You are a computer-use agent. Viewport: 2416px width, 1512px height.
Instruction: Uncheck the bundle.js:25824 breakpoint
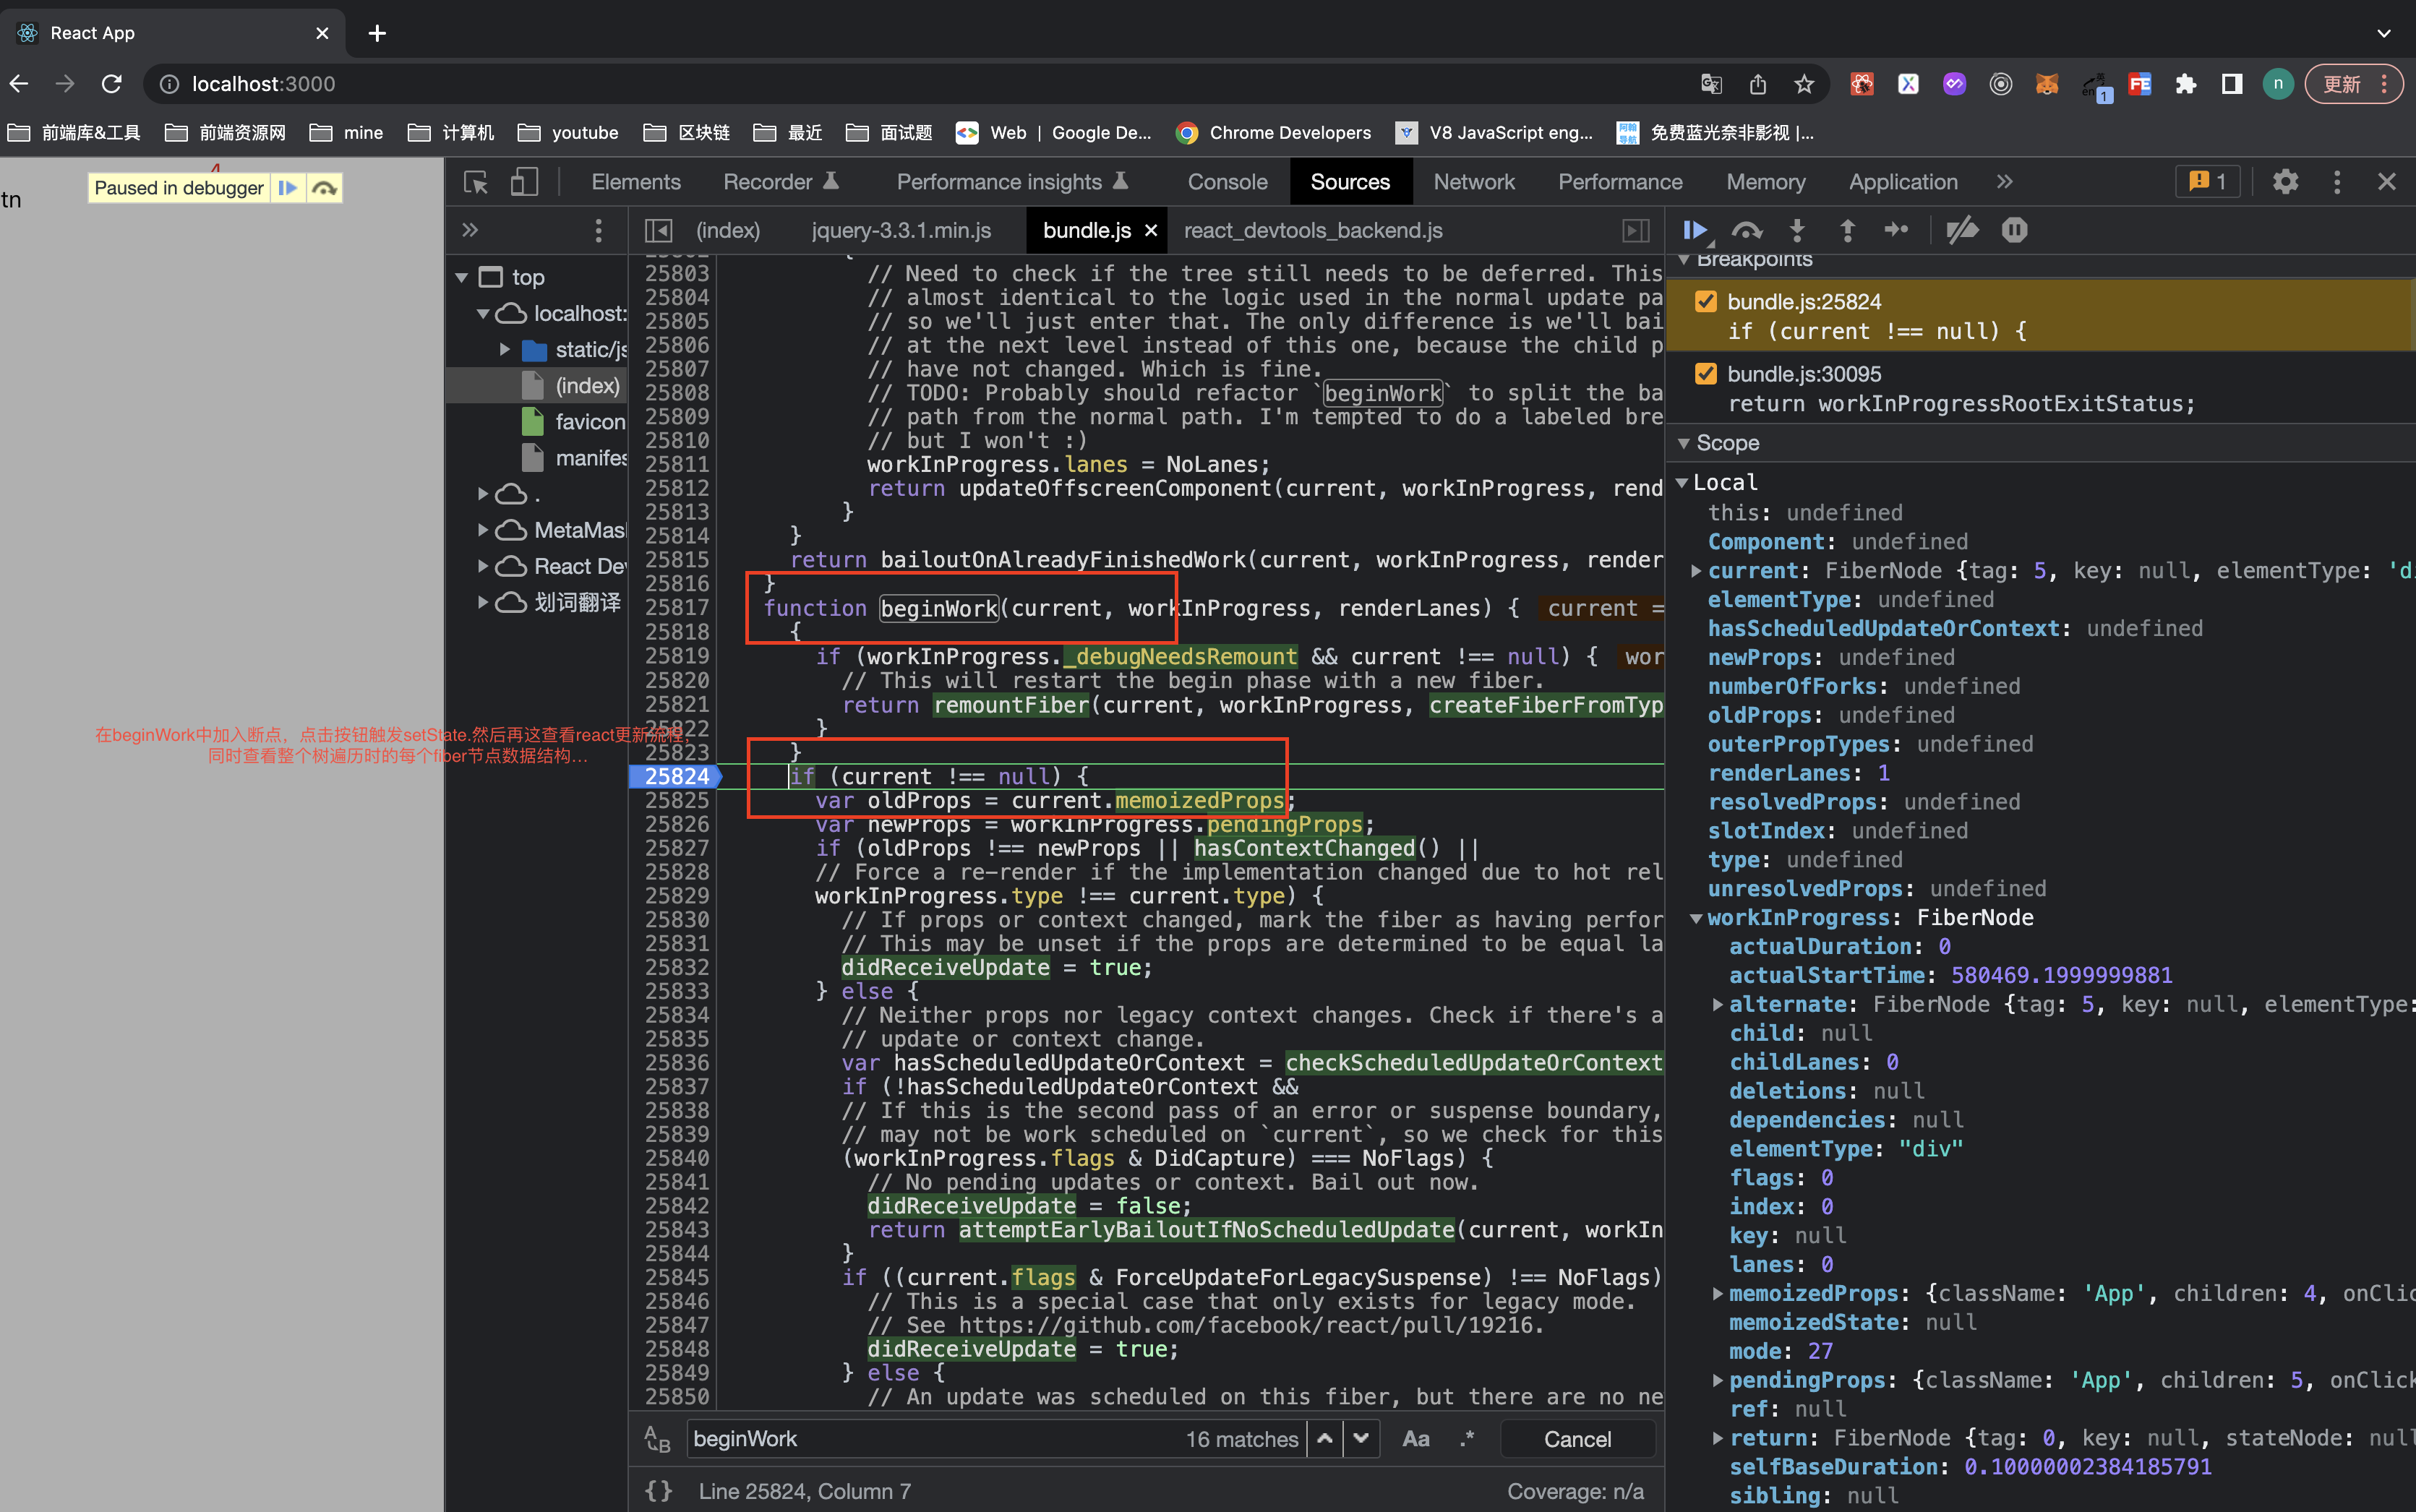[x=1706, y=302]
